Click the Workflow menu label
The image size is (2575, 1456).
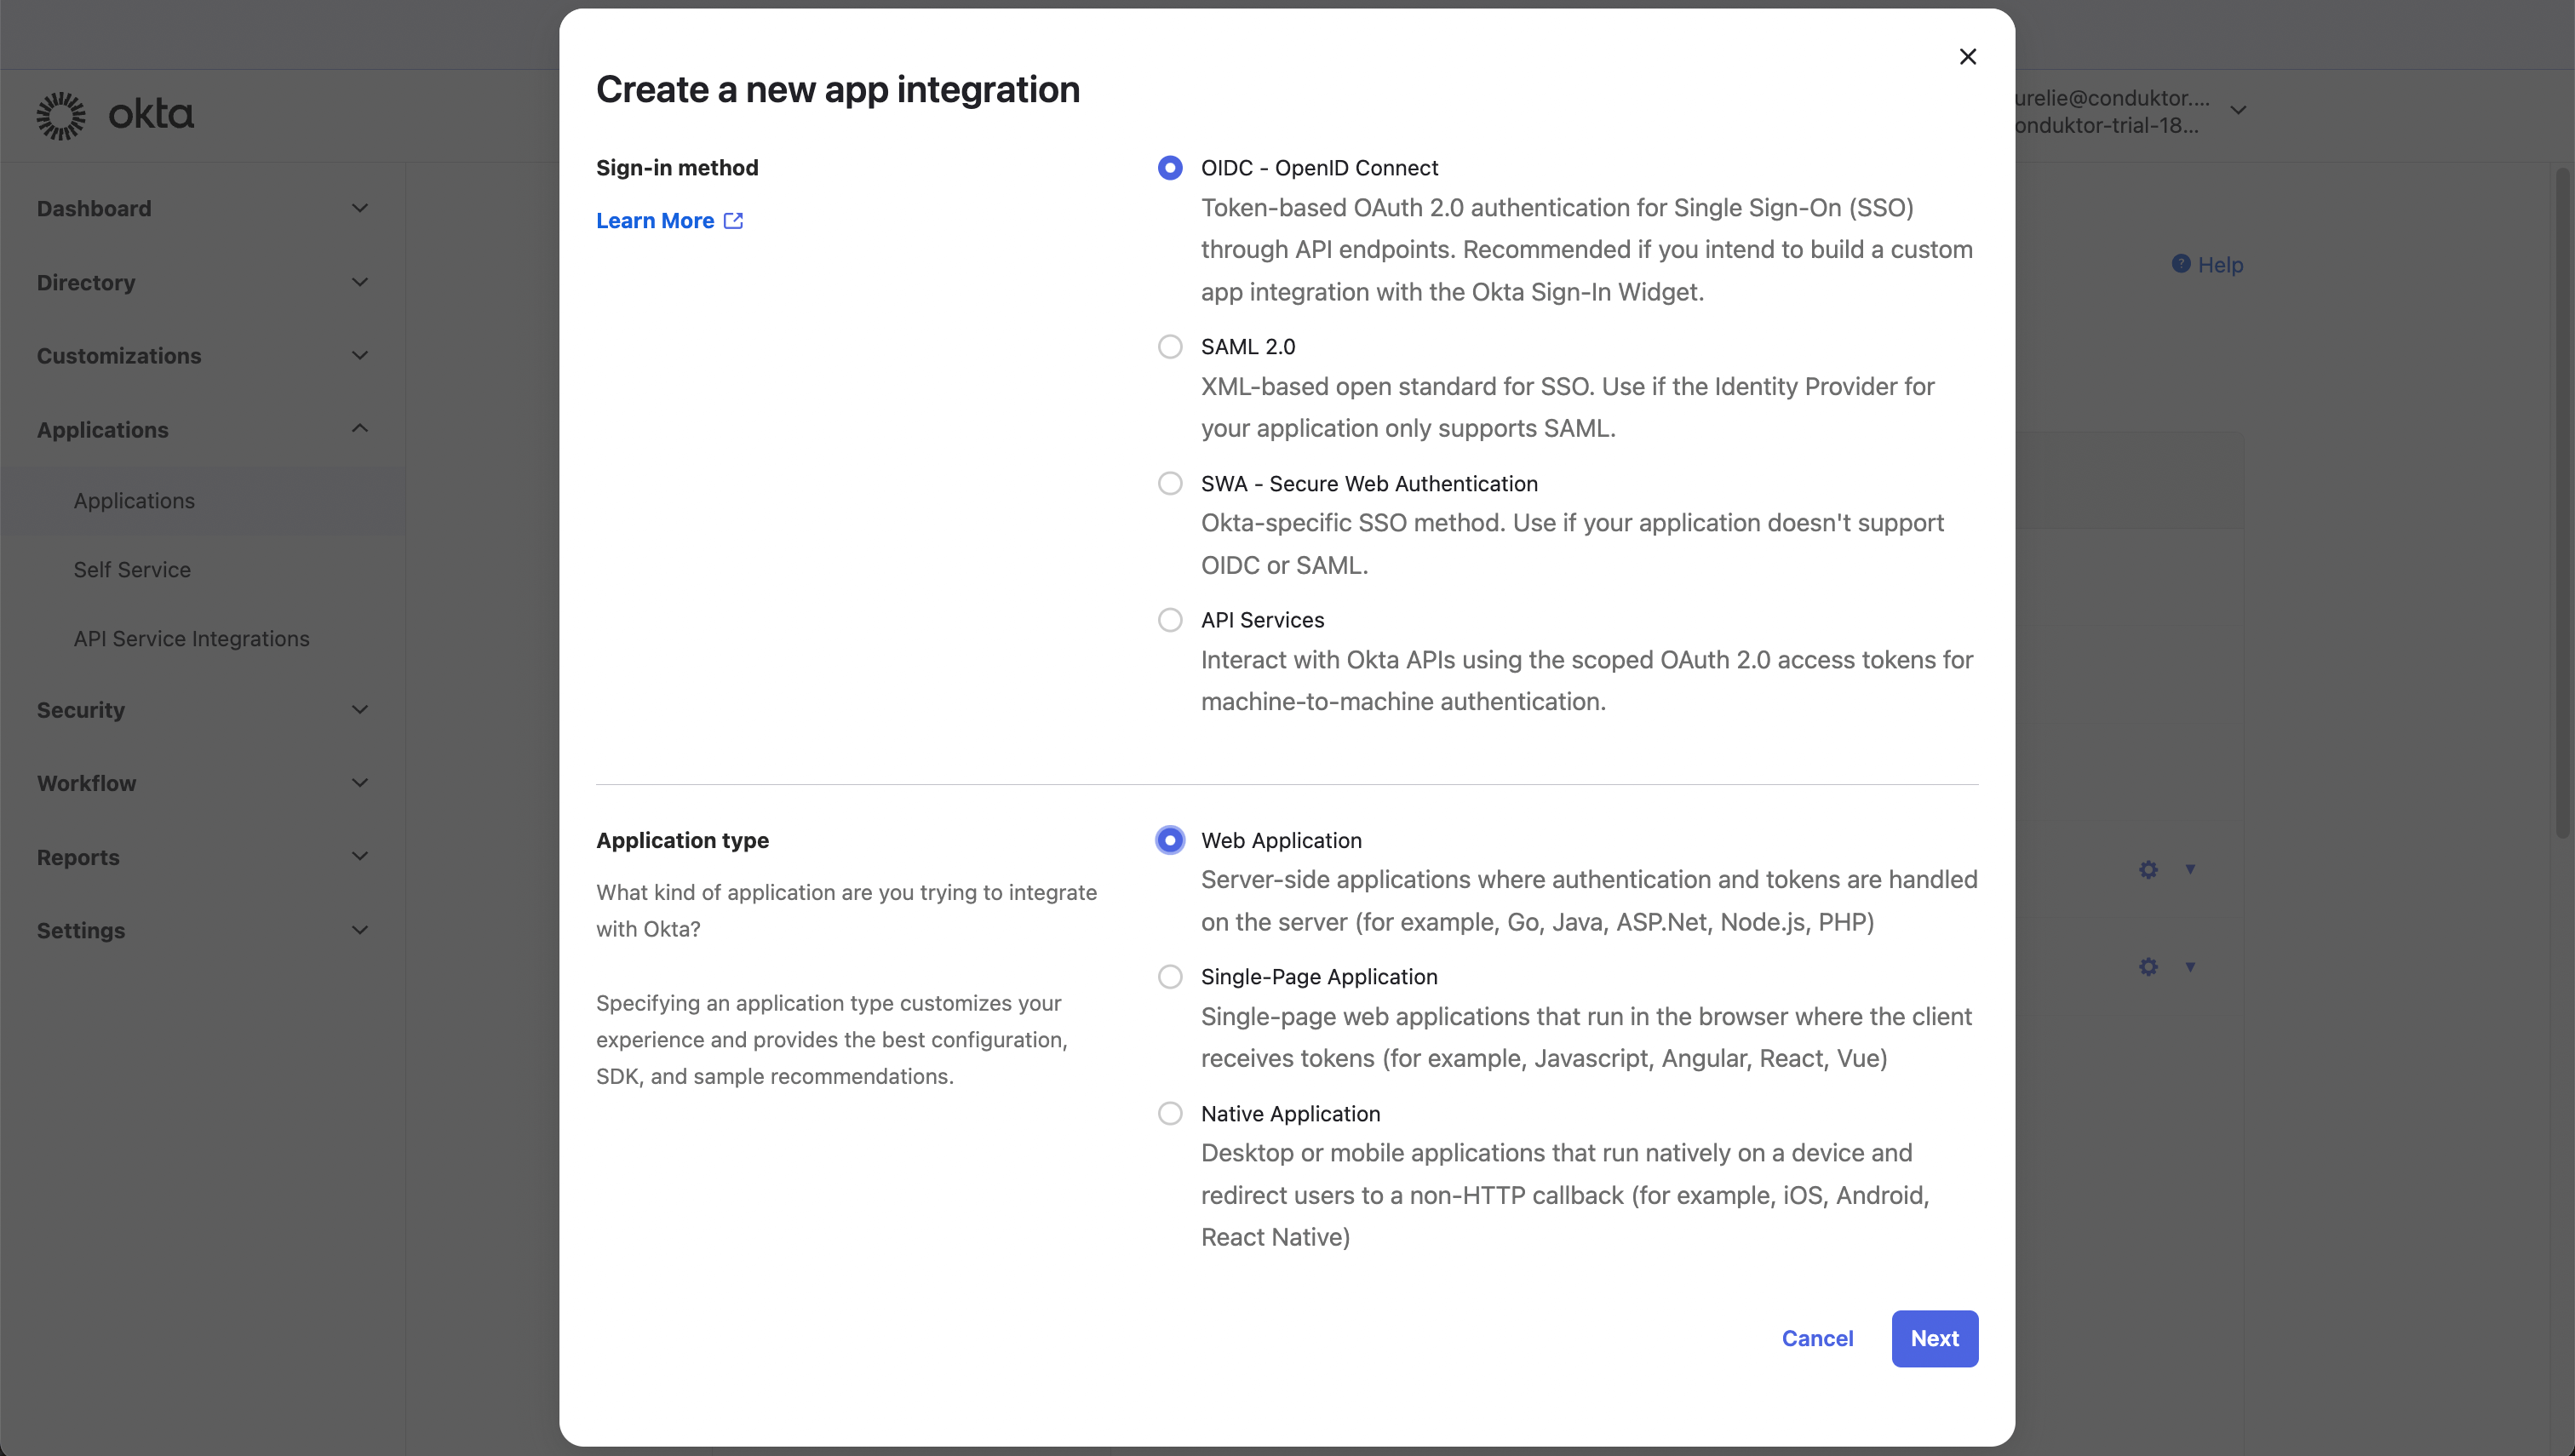(87, 784)
